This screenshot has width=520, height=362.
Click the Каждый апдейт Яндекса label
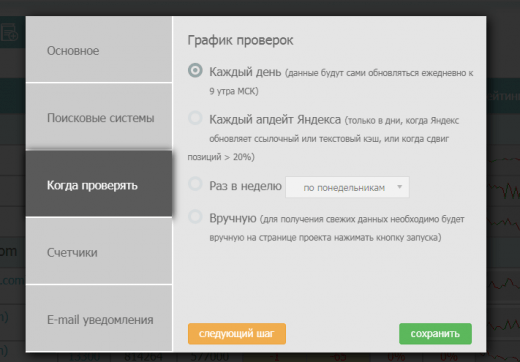coord(275,119)
